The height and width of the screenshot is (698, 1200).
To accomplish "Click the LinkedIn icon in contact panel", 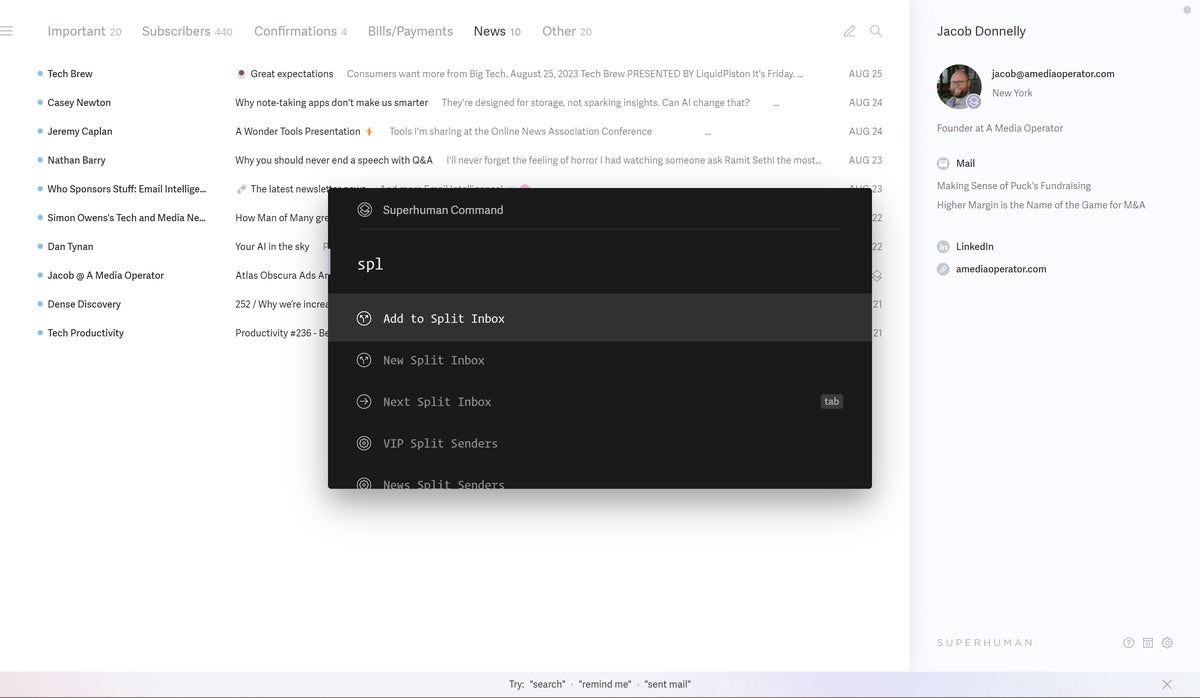I will tap(943, 246).
